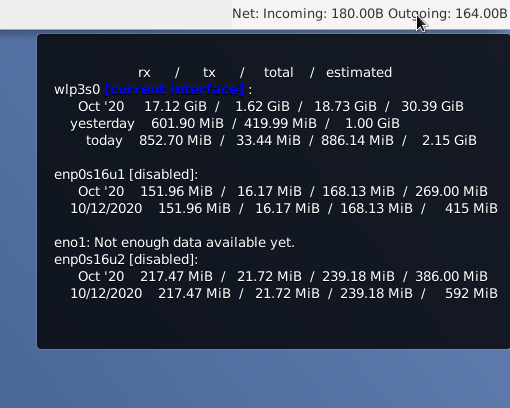Click the blue '[current interface]' label
This screenshot has height=408, width=510.
click(174, 90)
